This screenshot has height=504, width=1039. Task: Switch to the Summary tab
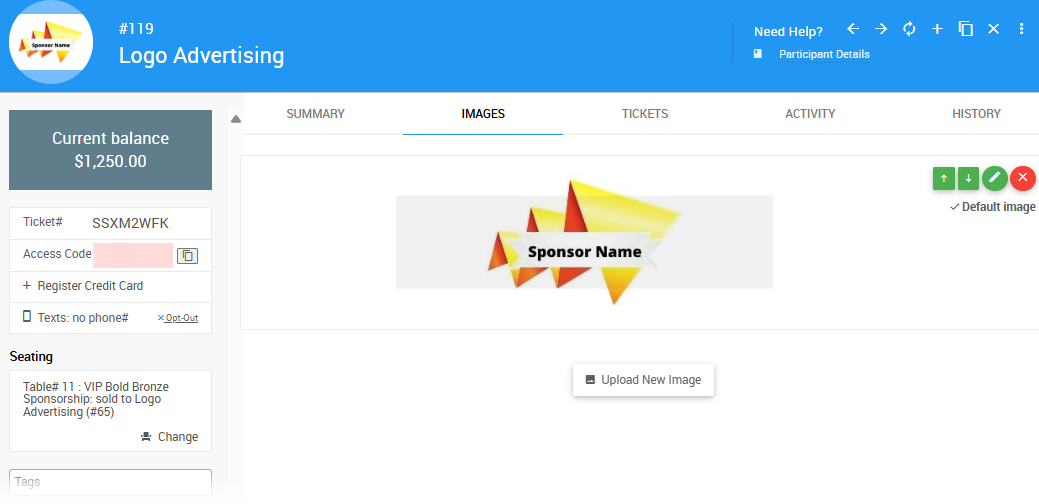coord(315,114)
